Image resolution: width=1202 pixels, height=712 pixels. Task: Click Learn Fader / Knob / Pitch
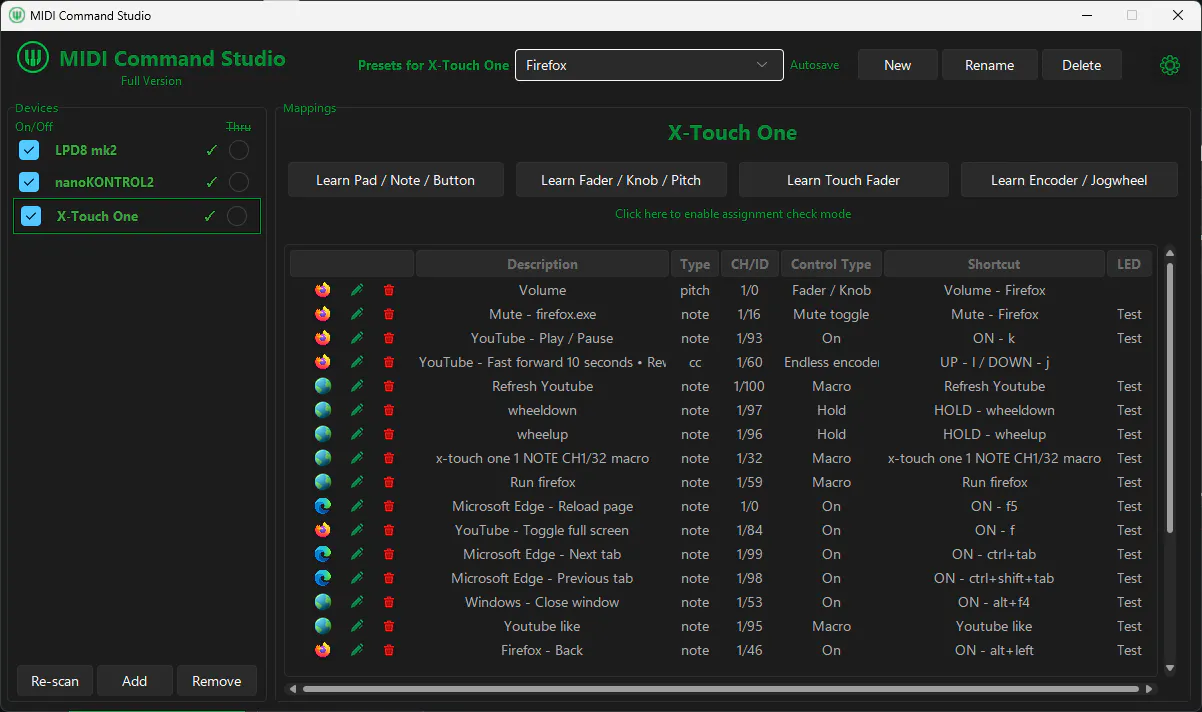tap(621, 180)
